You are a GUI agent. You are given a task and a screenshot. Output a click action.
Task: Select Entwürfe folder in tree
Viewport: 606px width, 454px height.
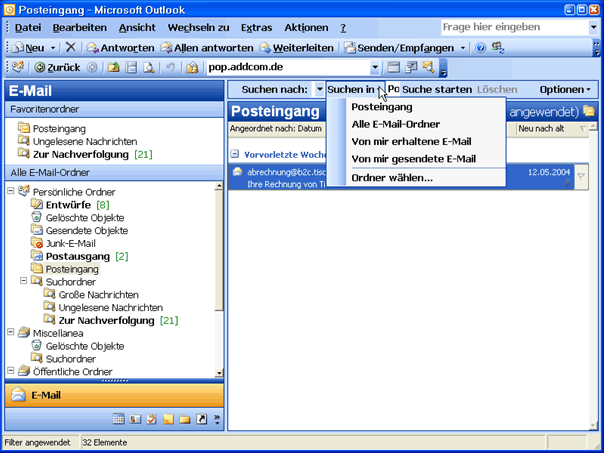(x=68, y=205)
